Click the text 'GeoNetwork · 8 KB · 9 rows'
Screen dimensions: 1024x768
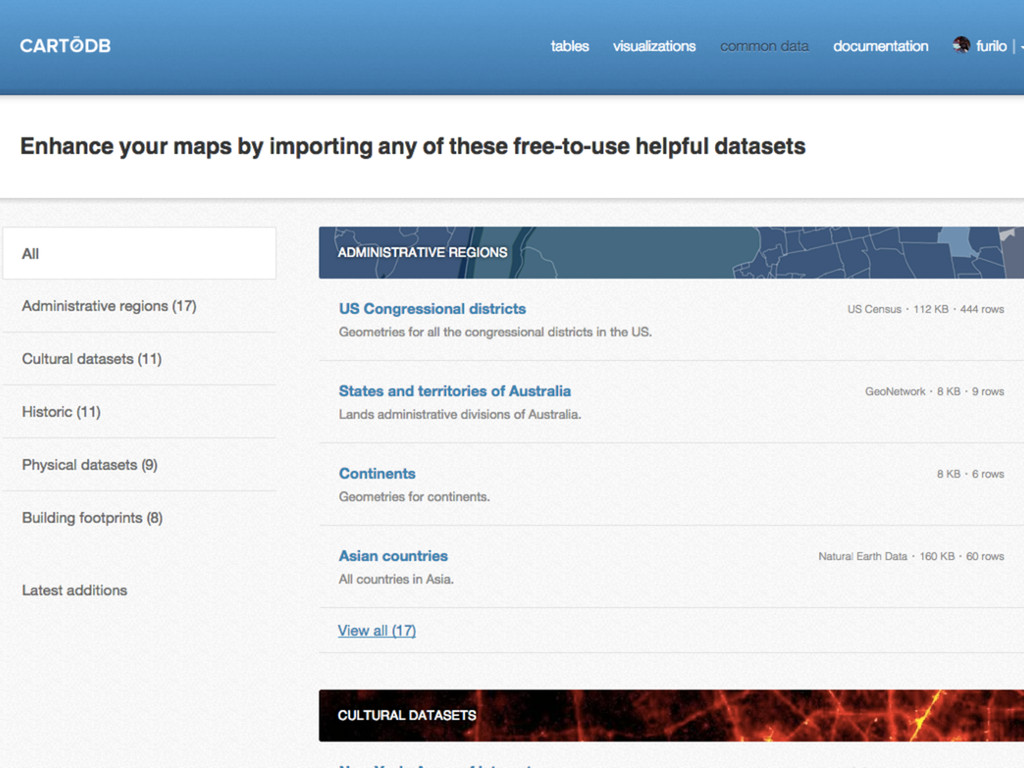point(935,391)
